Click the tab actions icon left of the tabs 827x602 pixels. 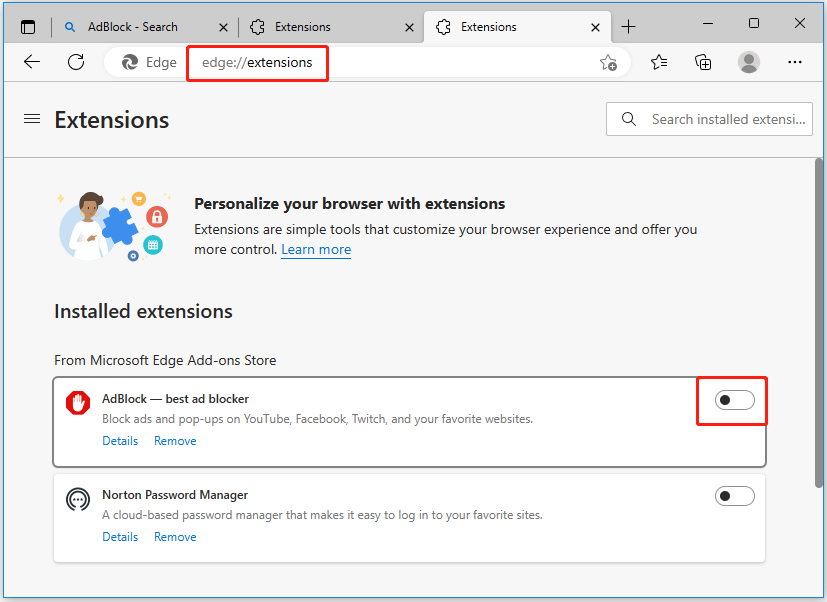click(x=28, y=26)
